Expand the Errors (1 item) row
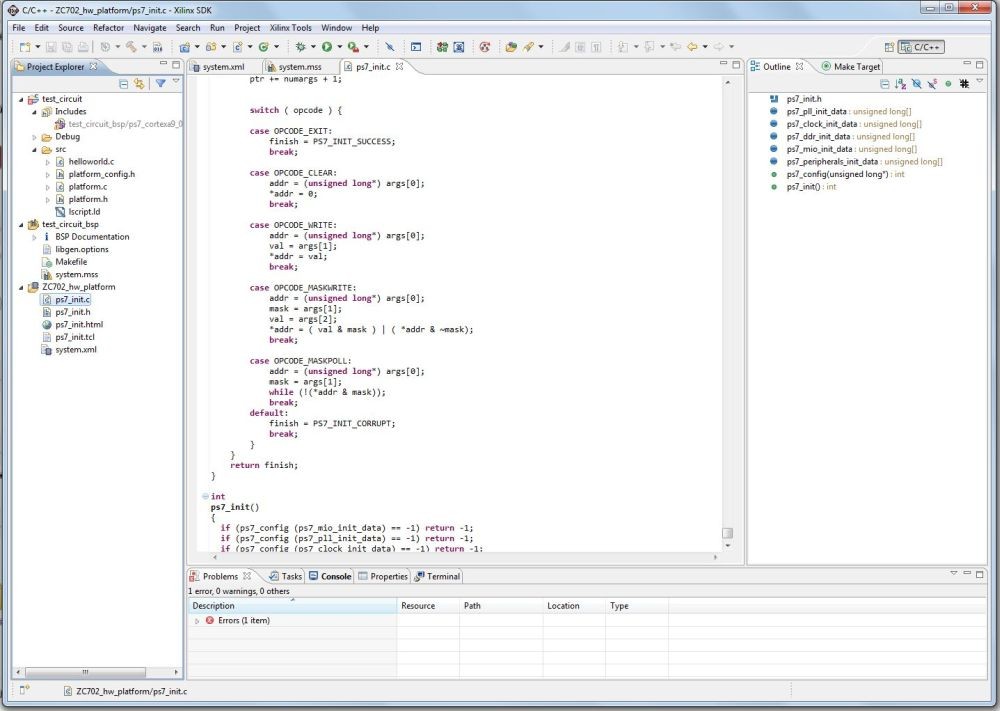This screenshot has height=711, width=1000. pos(196,620)
